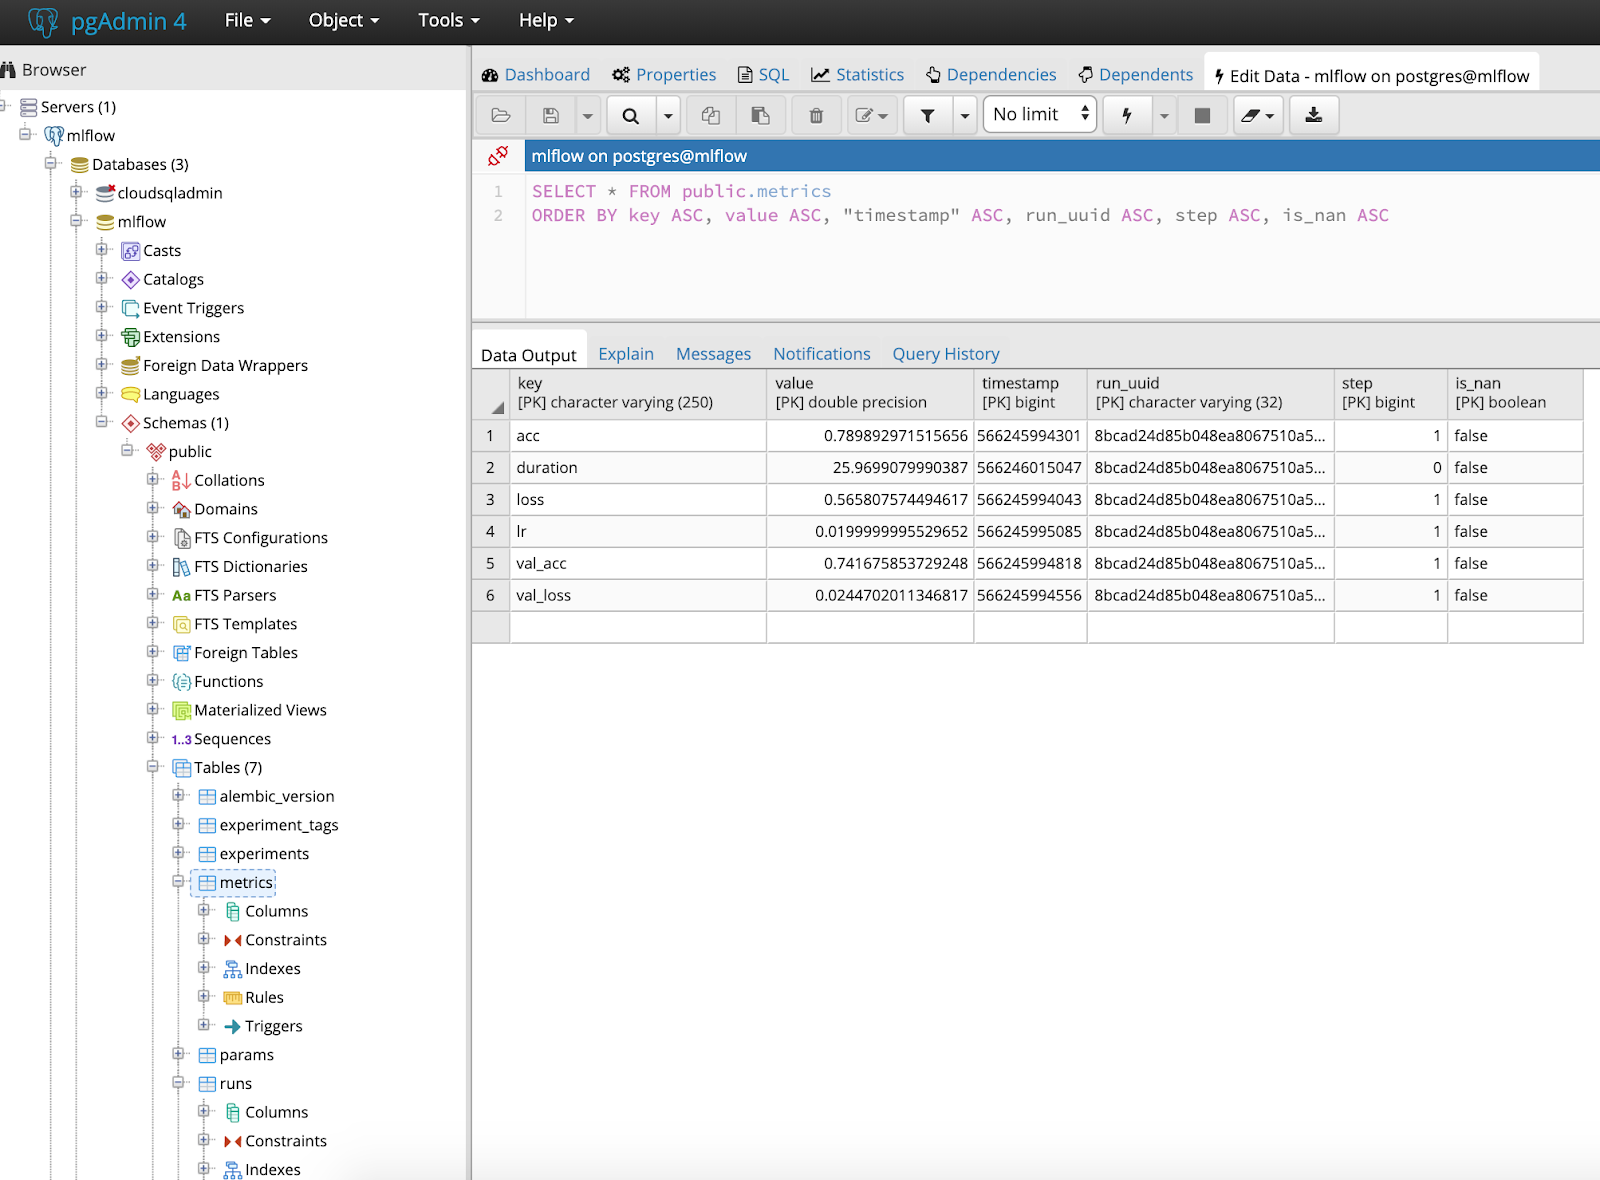This screenshot has height=1180, width=1600.
Task: Click the Catalogs diamond icon
Action: (130, 280)
